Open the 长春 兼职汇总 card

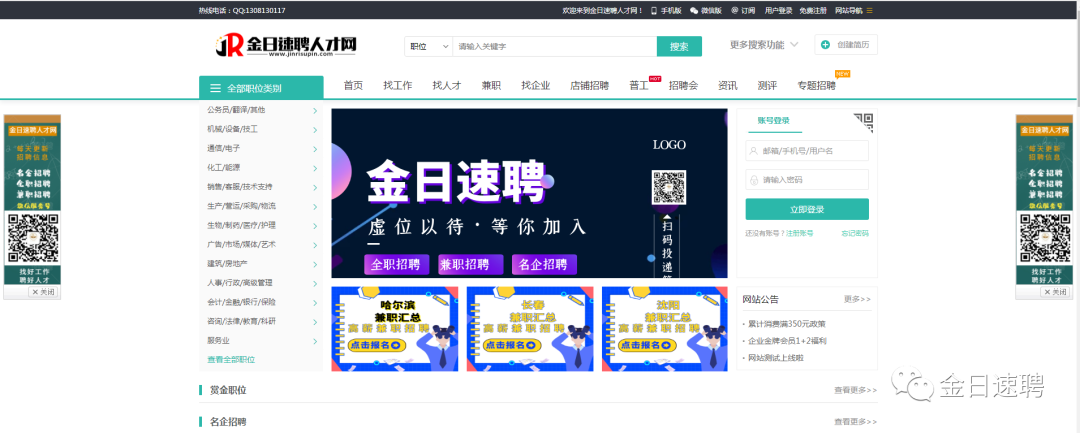[530, 328]
